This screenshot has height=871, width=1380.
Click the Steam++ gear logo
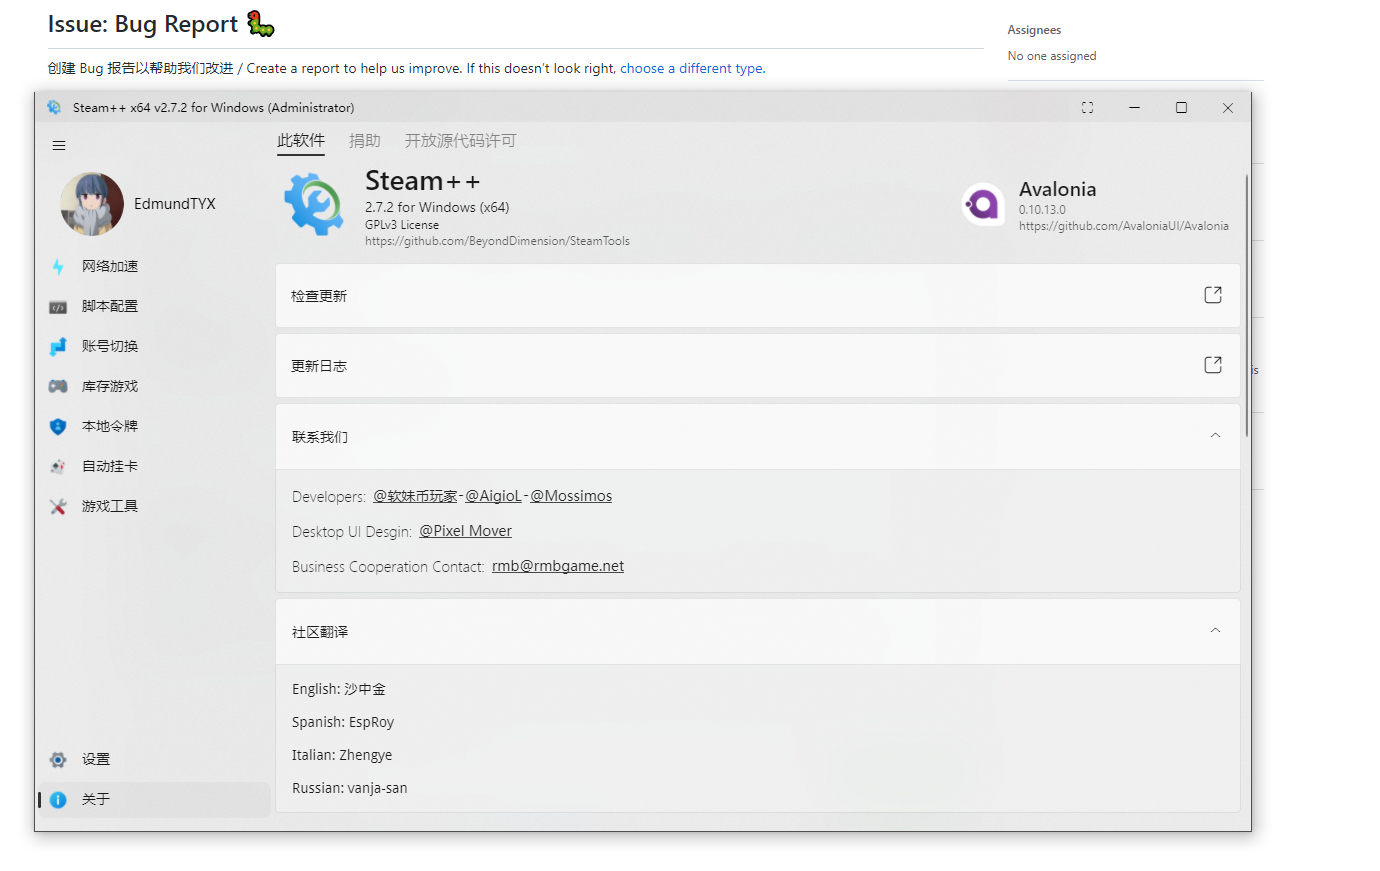314,204
